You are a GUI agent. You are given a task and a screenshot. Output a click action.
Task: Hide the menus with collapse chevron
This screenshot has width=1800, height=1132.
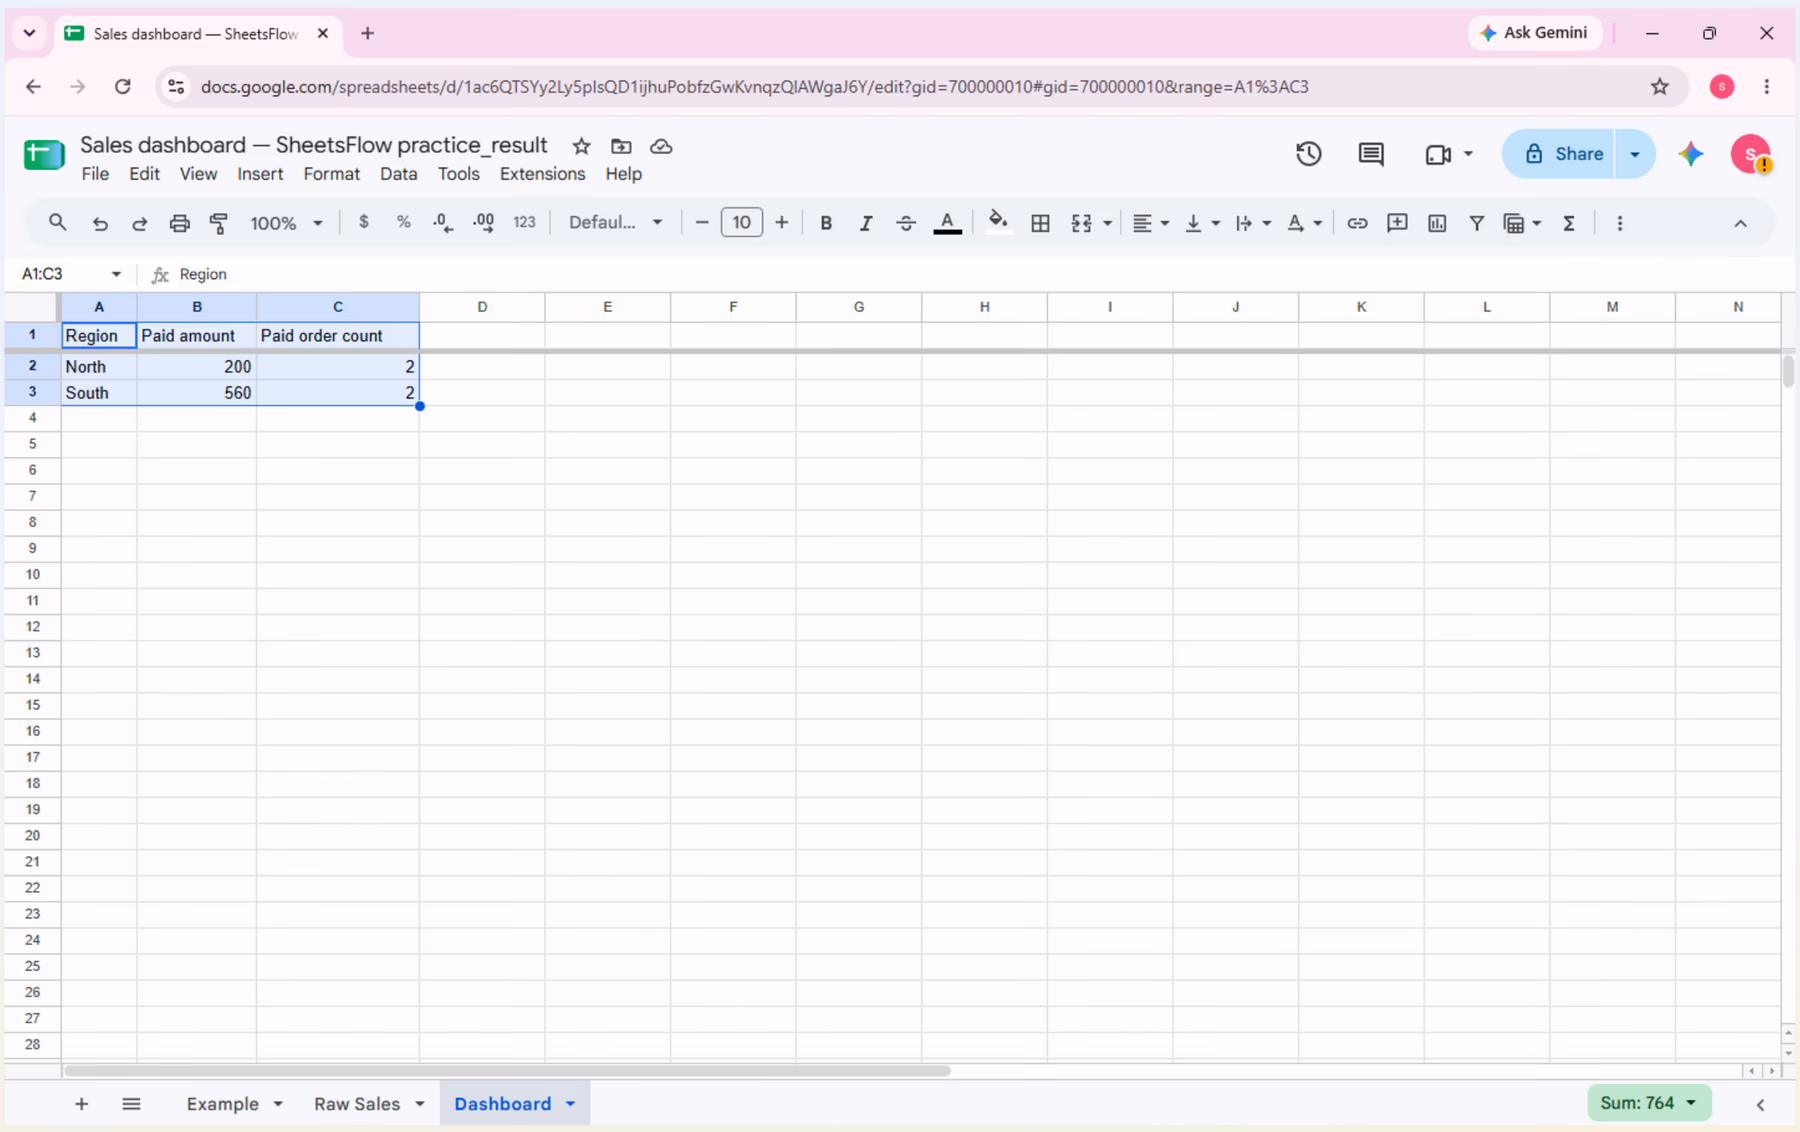tap(1740, 223)
